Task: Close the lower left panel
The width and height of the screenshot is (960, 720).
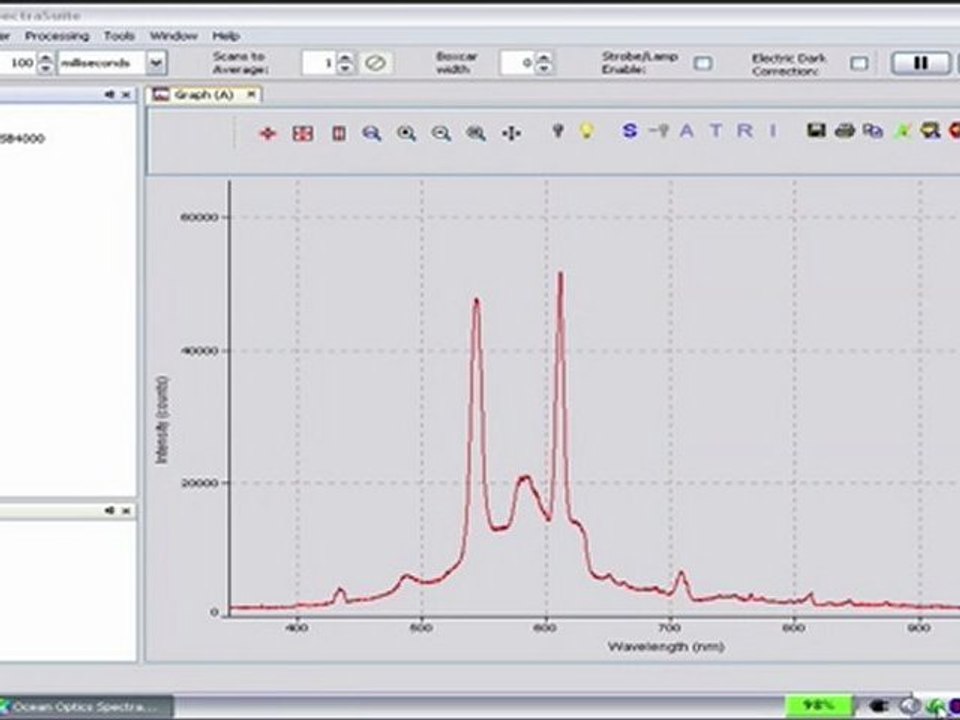Action: pyautogui.click(x=126, y=510)
